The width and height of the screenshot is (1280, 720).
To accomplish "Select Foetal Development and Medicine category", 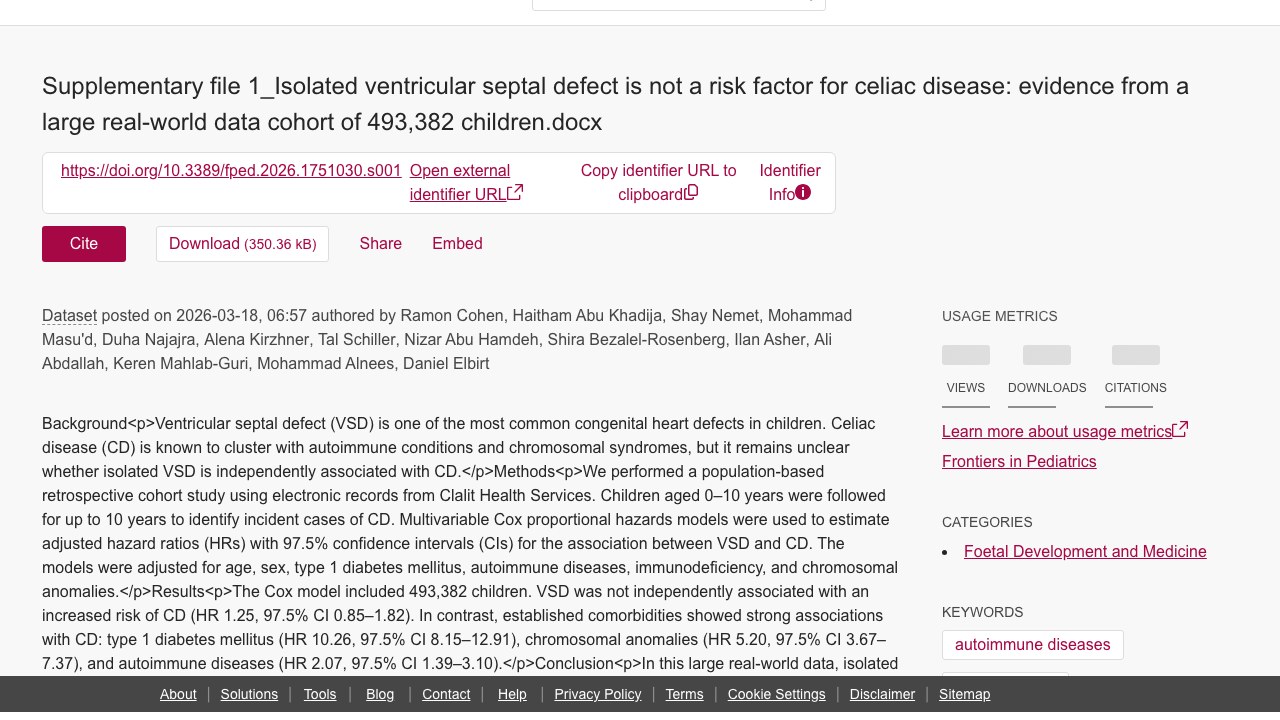I will [x=1085, y=552].
